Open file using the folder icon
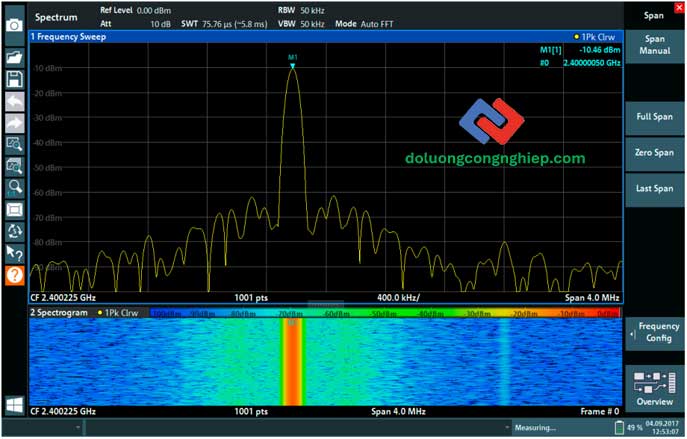The image size is (687, 439). [x=14, y=57]
